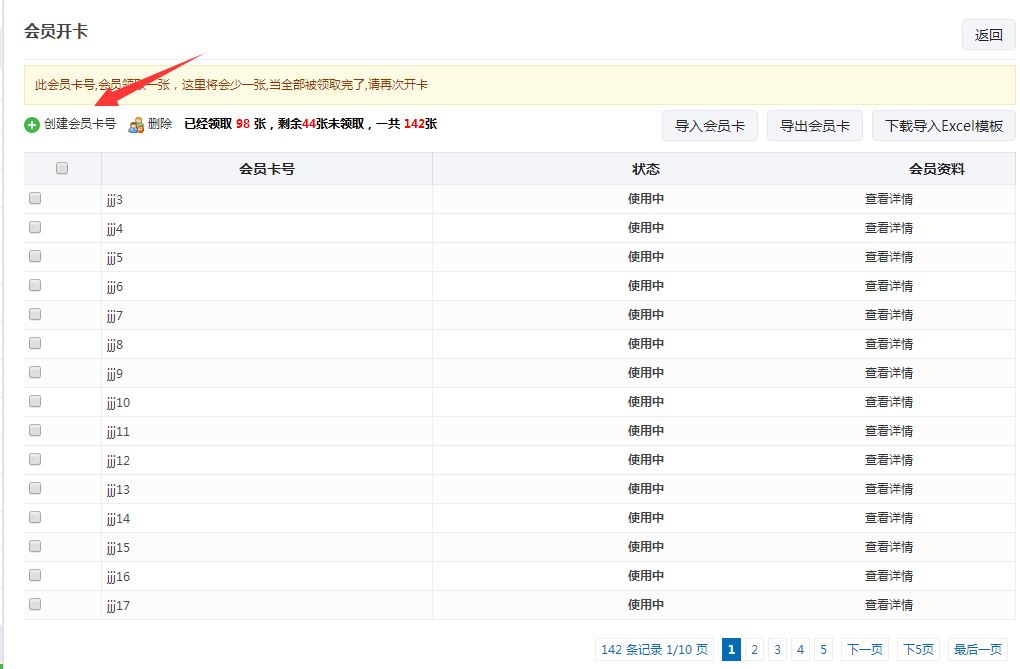The width and height of the screenshot is (1020, 669).
Task: Click 导入会员卡 button
Action: tap(710, 126)
